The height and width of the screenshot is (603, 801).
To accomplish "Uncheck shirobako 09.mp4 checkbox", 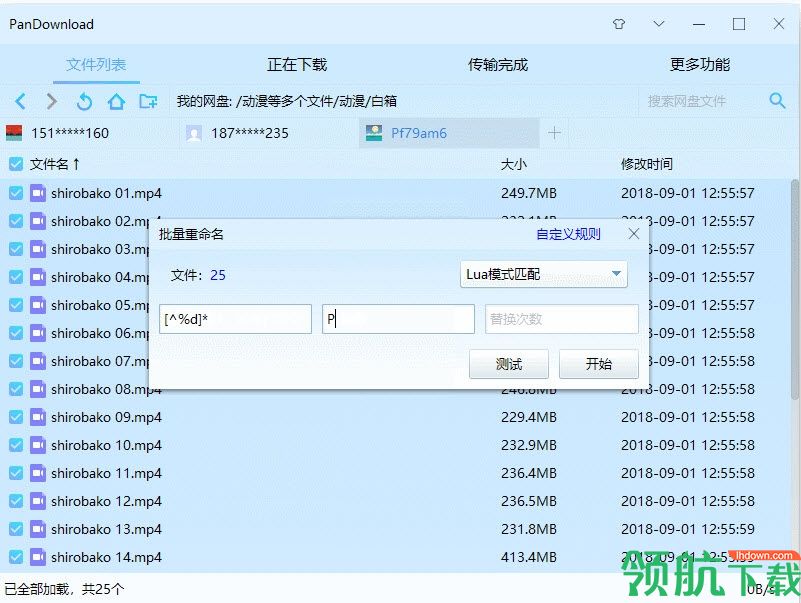I will [16, 417].
